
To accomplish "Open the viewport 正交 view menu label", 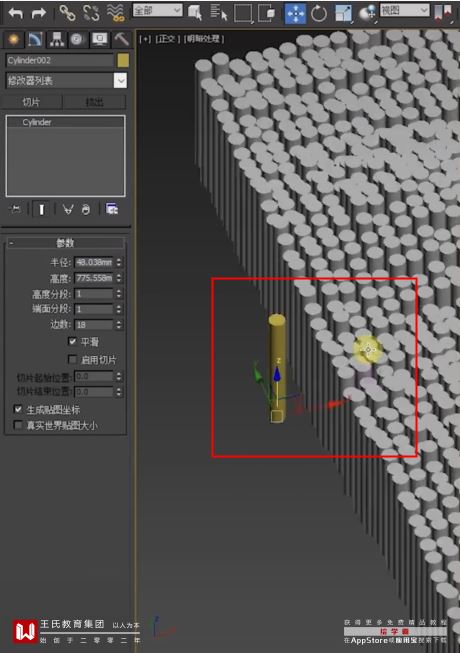I will [x=168, y=39].
